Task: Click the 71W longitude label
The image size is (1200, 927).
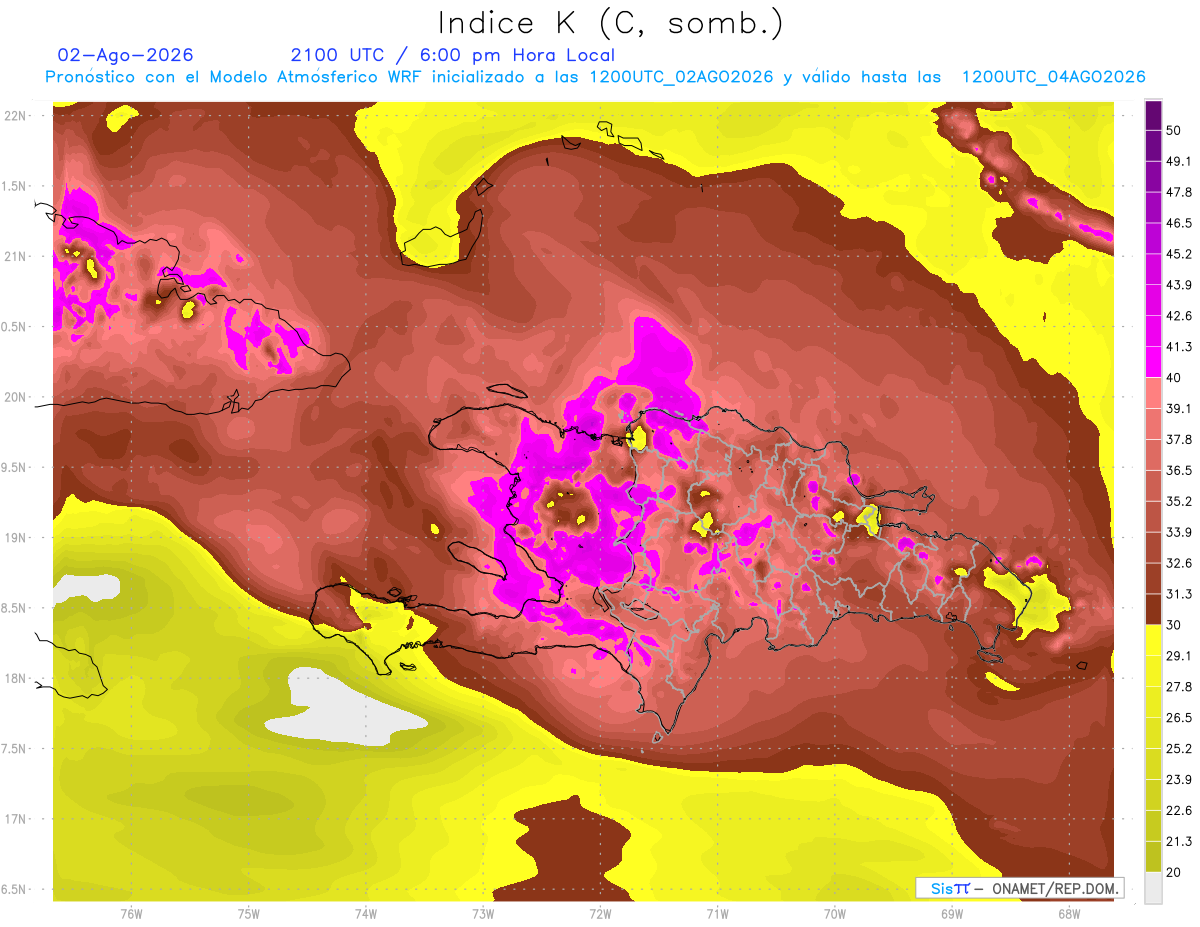Action: (x=717, y=913)
